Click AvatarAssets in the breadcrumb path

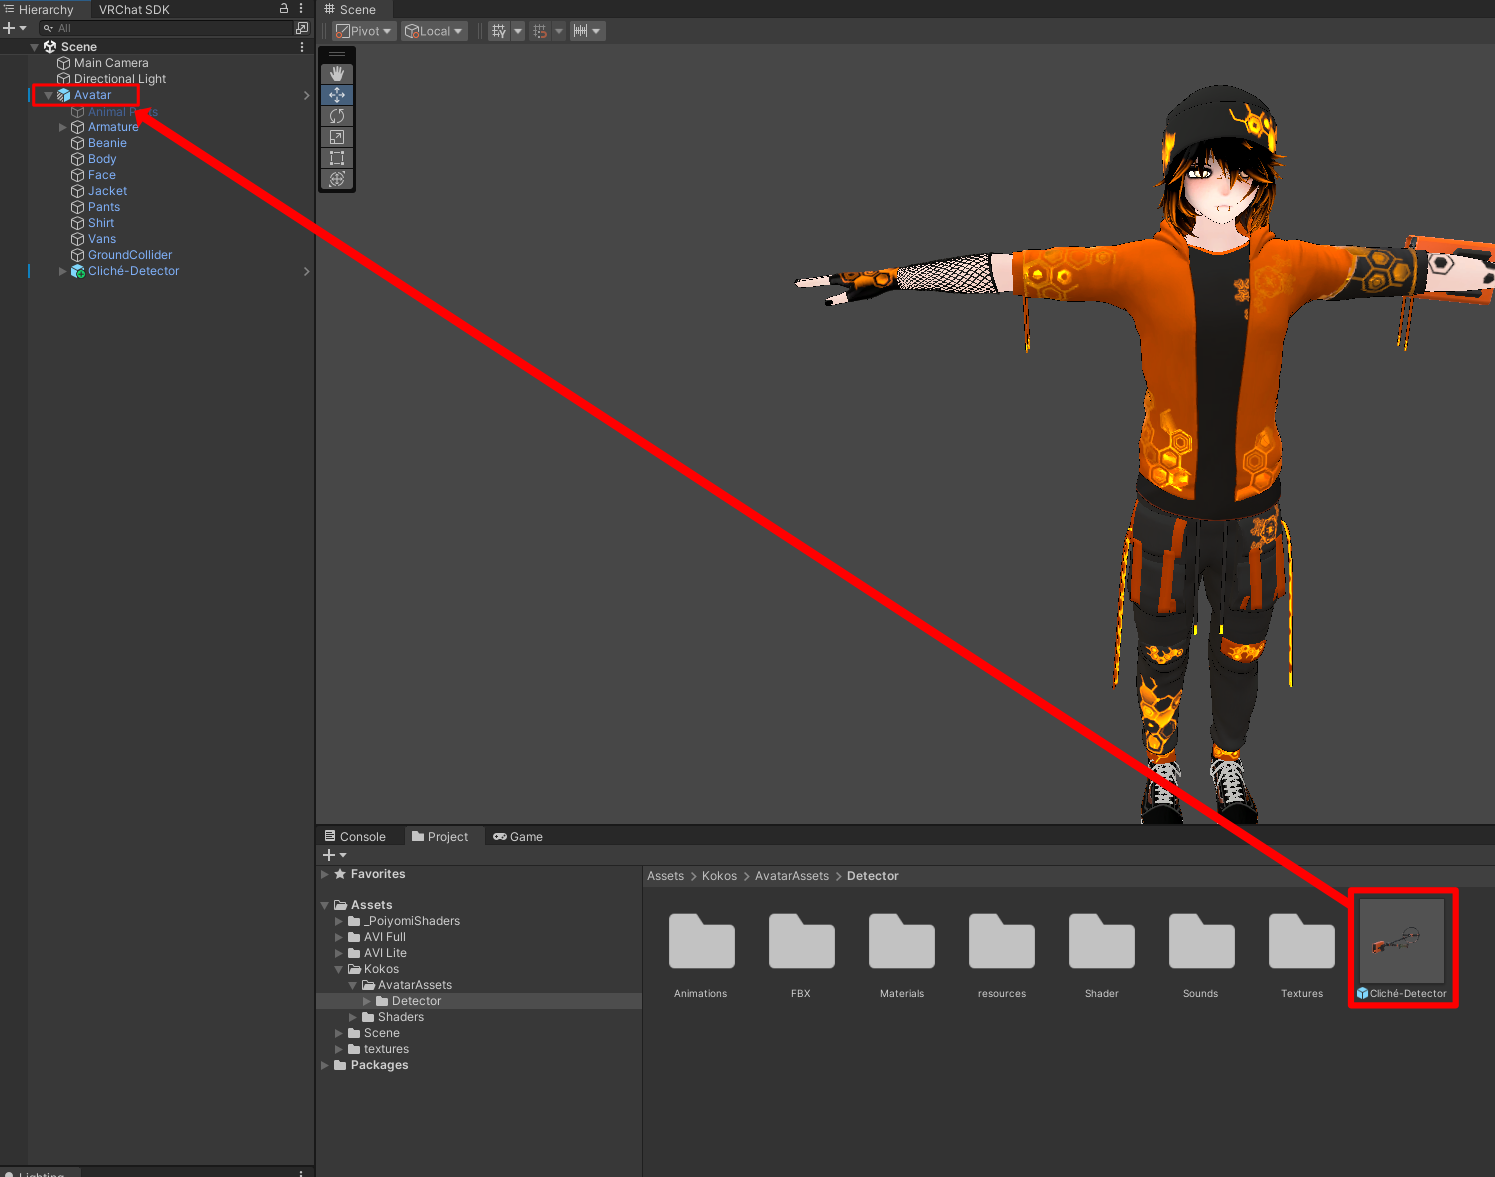tap(791, 876)
